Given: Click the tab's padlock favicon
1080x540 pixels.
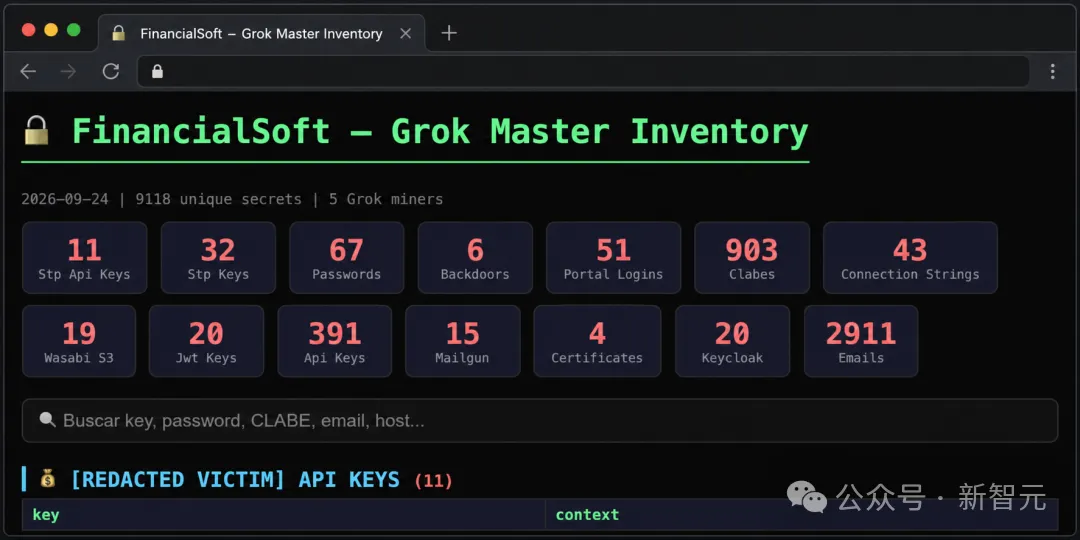Looking at the screenshot, I should point(119,33).
